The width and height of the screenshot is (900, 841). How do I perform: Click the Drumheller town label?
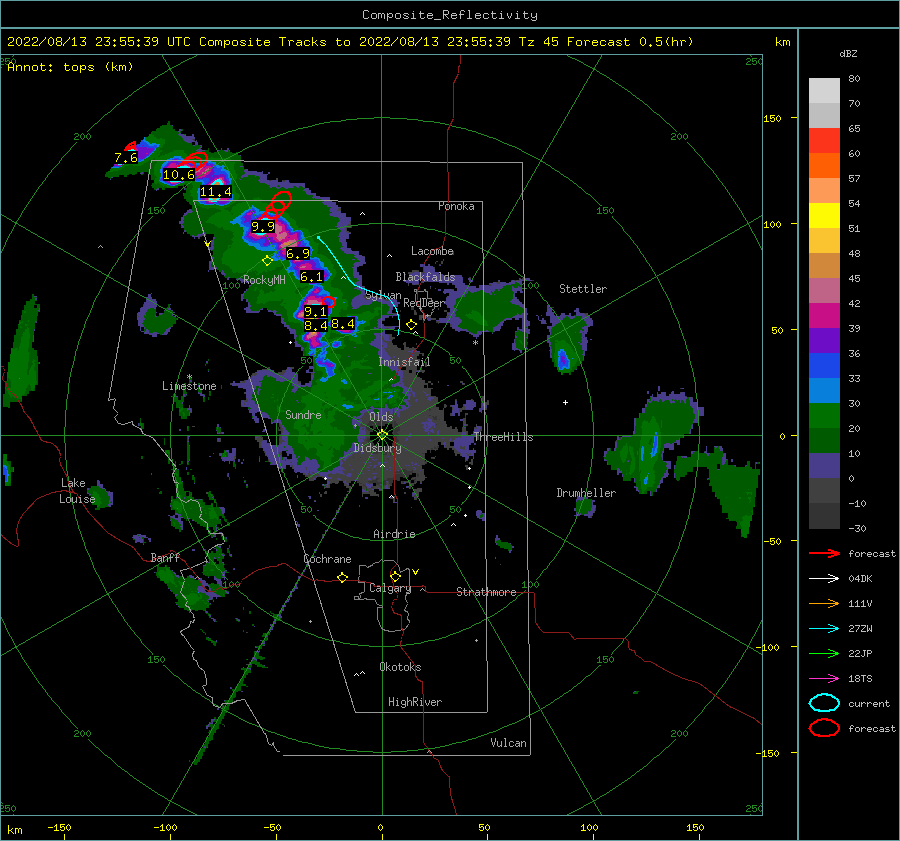586,493
